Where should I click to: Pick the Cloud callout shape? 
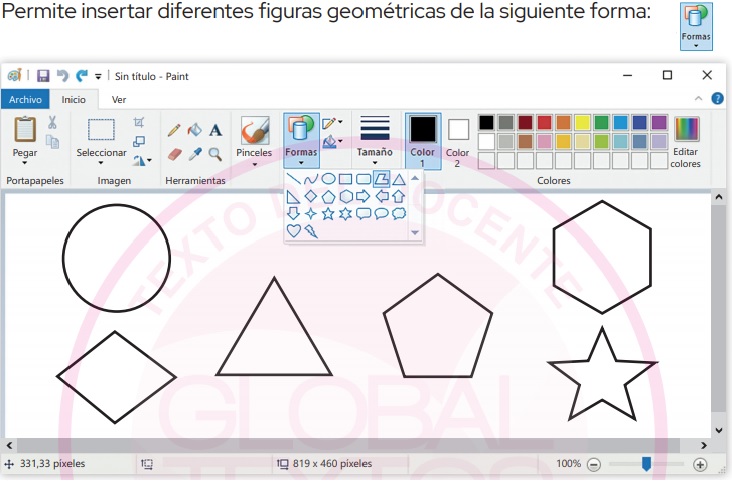coord(399,213)
